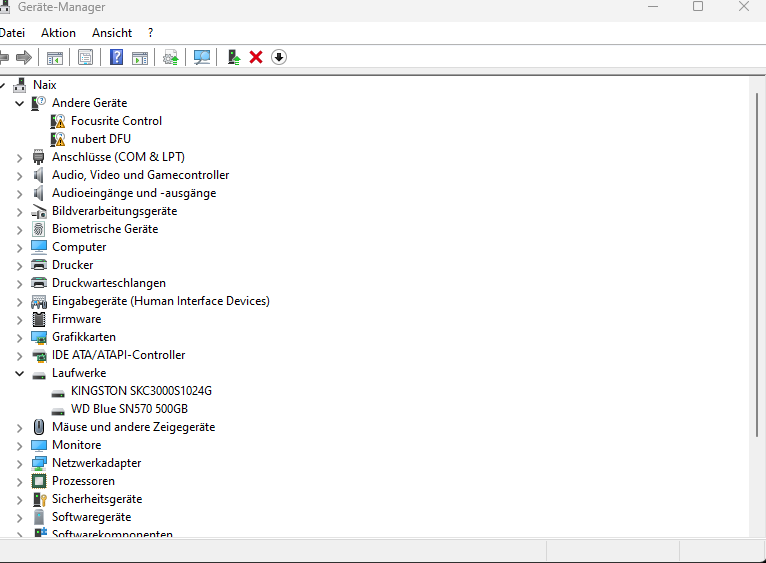Image resolution: width=766 pixels, height=563 pixels.
Task: Expand Eingabegeräte (Human Interface Devices)
Action: [20, 302]
